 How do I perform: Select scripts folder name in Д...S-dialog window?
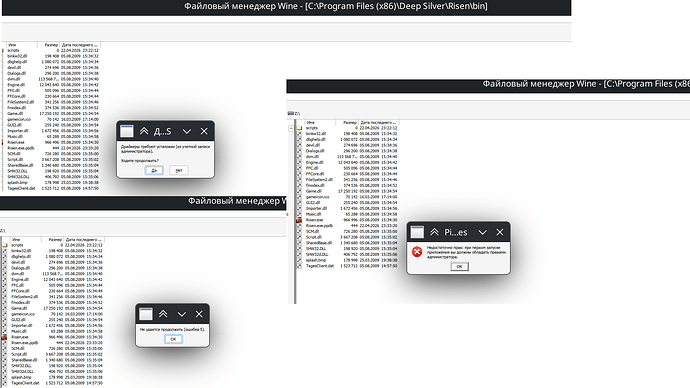[x=13, y=51]
